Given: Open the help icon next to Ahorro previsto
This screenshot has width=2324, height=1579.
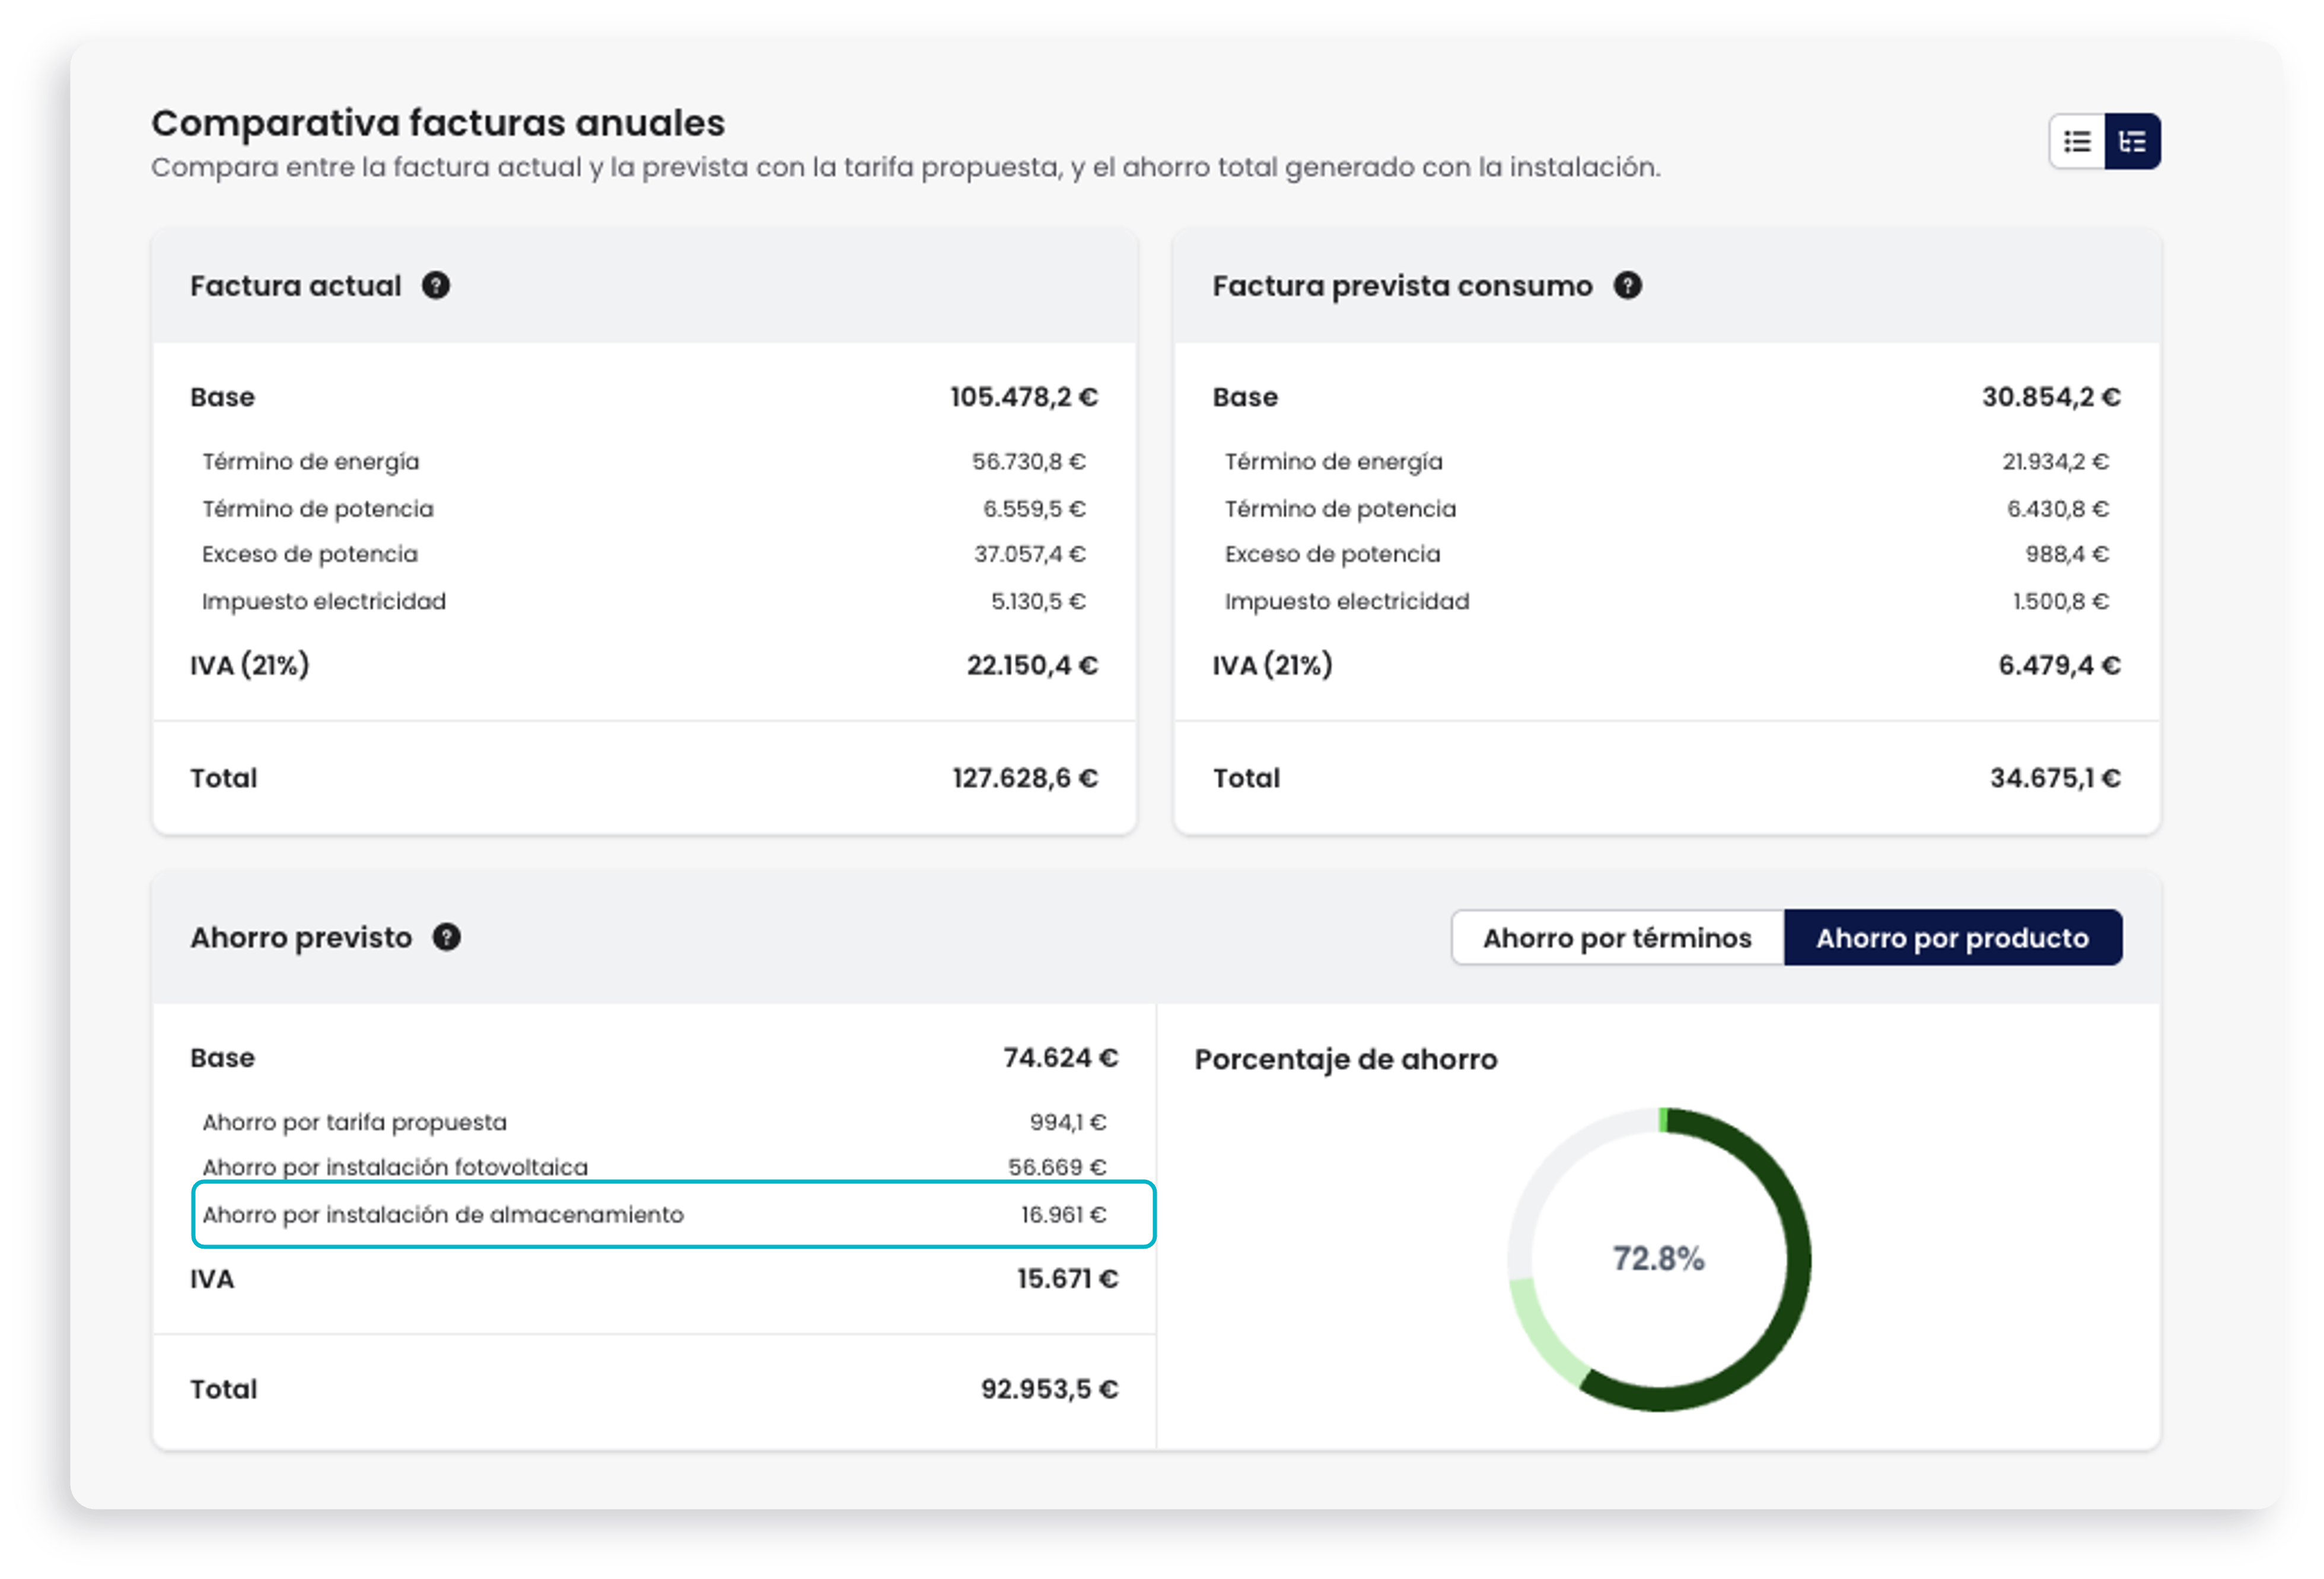Looking at the screenshot, I should [446, 938].
